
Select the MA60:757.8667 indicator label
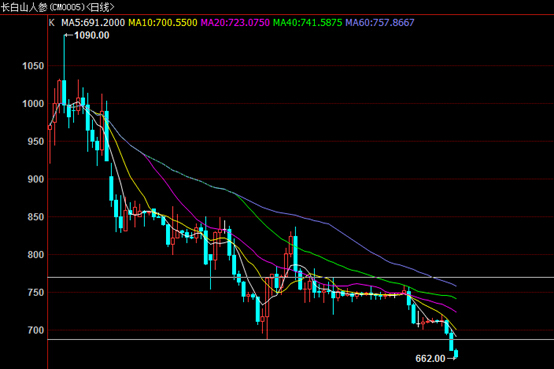[379, 23]
